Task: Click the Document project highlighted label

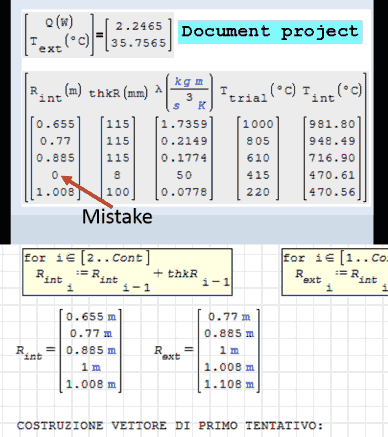Action: coord(270,32)
